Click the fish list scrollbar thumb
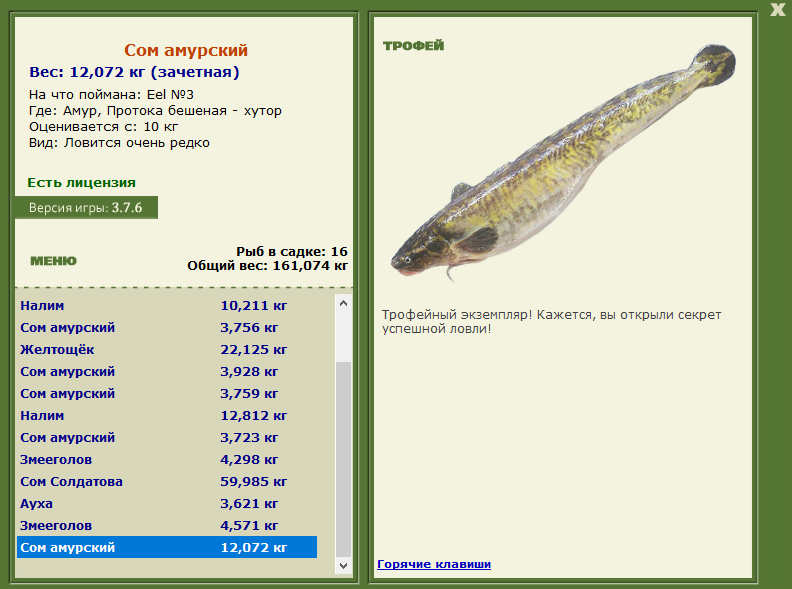The image size is (792, 589). coord(343,460)
